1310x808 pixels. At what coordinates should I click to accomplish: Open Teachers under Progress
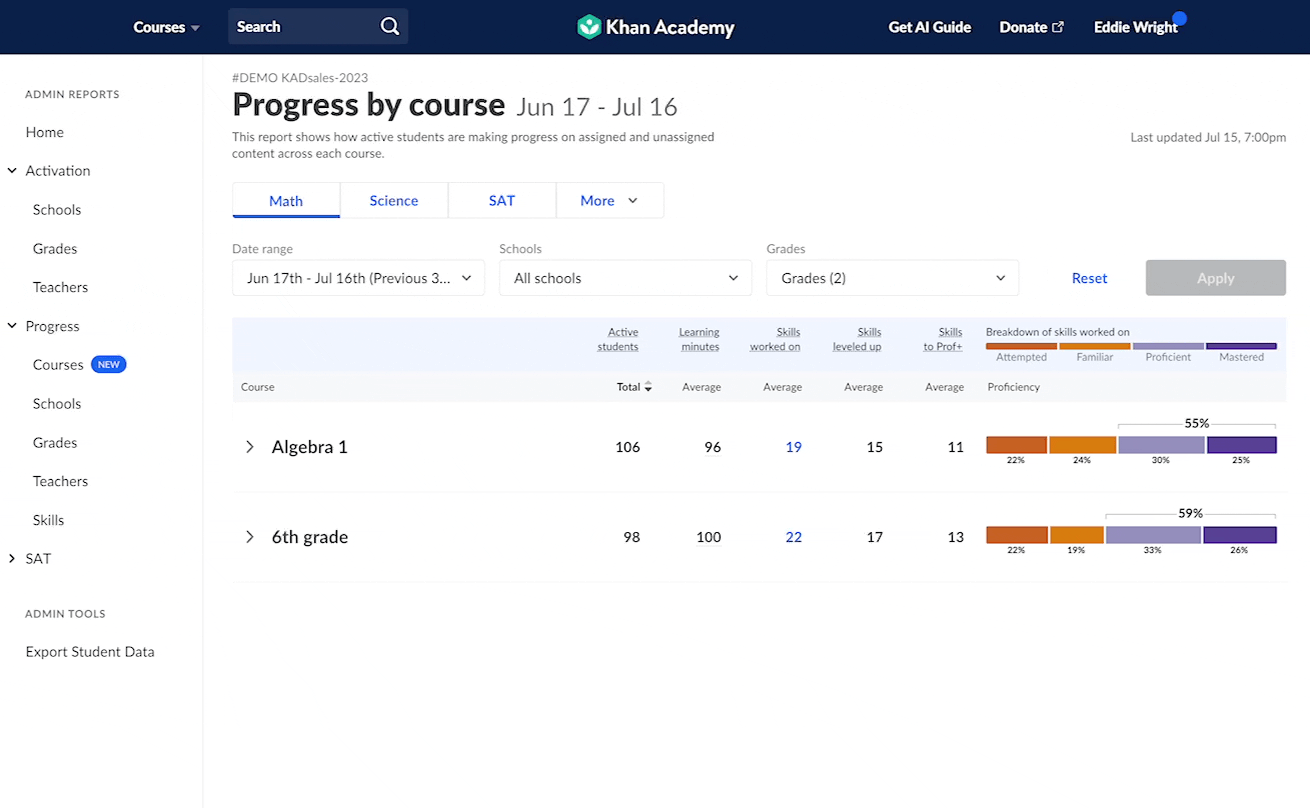[60, 481]
